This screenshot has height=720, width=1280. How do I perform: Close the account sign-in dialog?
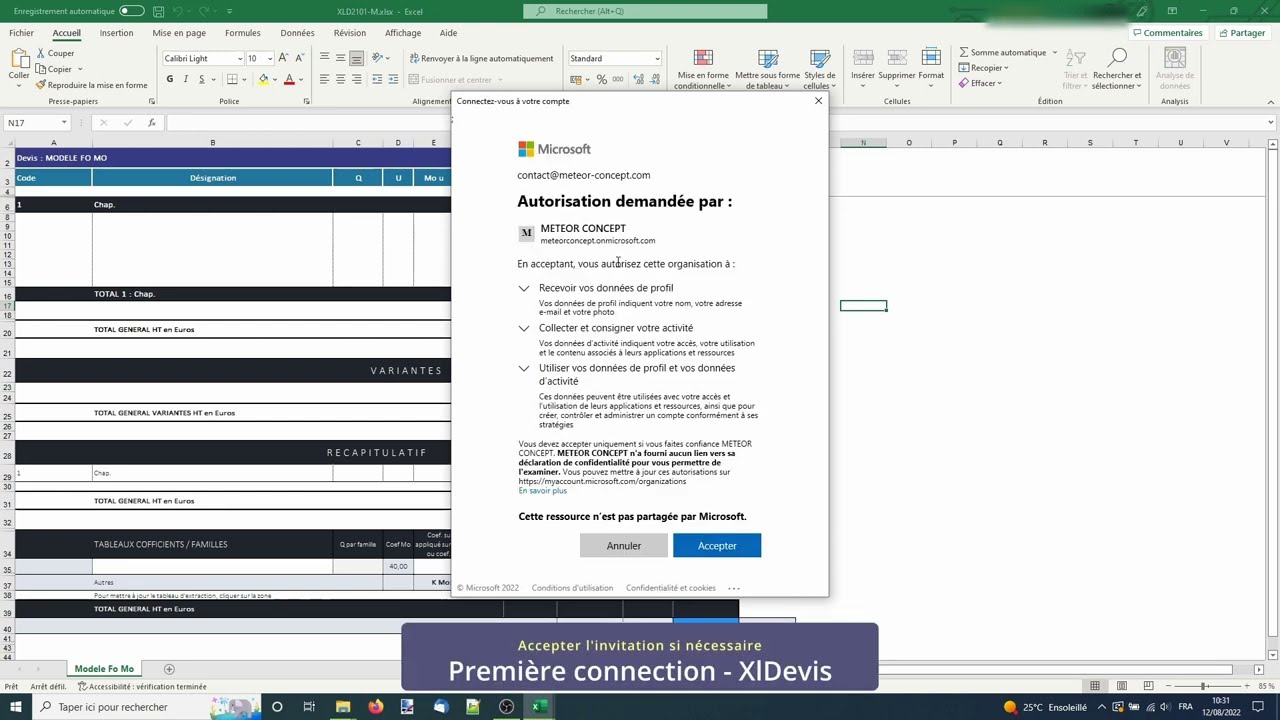[x=818, y=101]
